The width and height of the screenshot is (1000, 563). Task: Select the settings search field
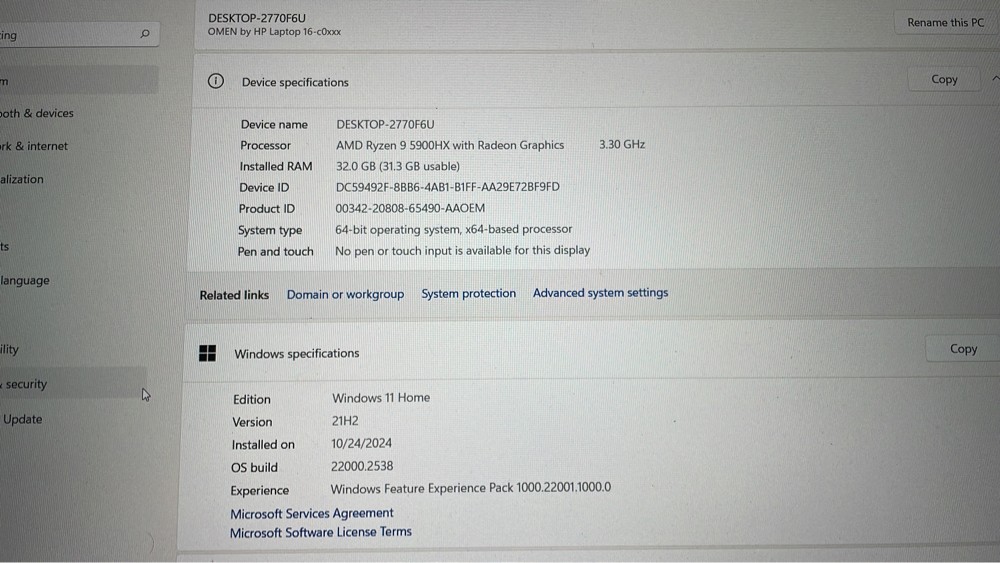(x=78, y=34)
